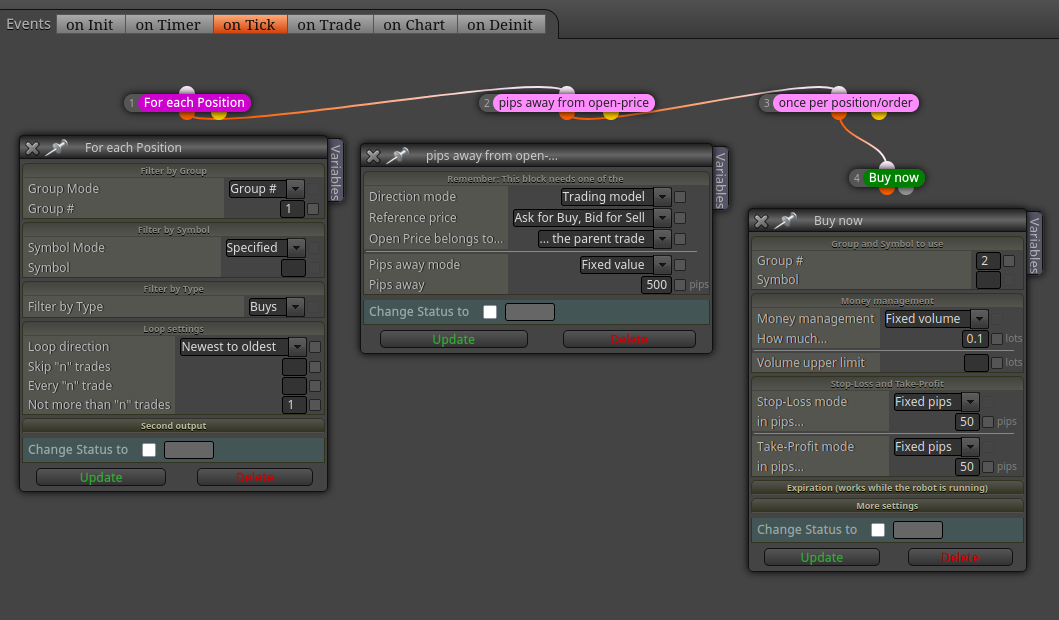The height and width of the screenshot is (620, 1059).
Task: Switch to the on Init event tab
Action: point(91,24)
